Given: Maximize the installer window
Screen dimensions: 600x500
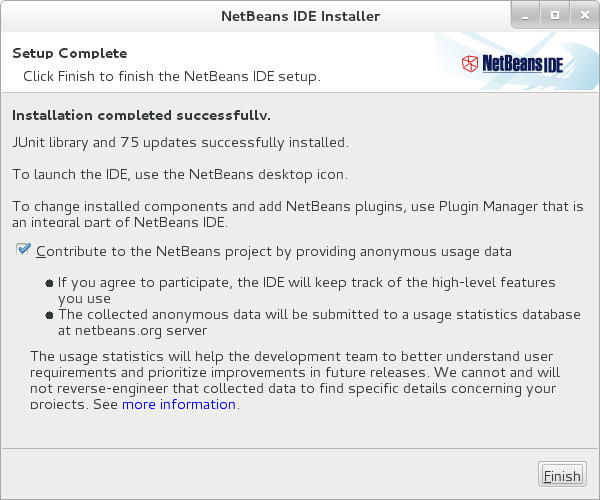Looking at the screenshot, I should pos(554,16).
